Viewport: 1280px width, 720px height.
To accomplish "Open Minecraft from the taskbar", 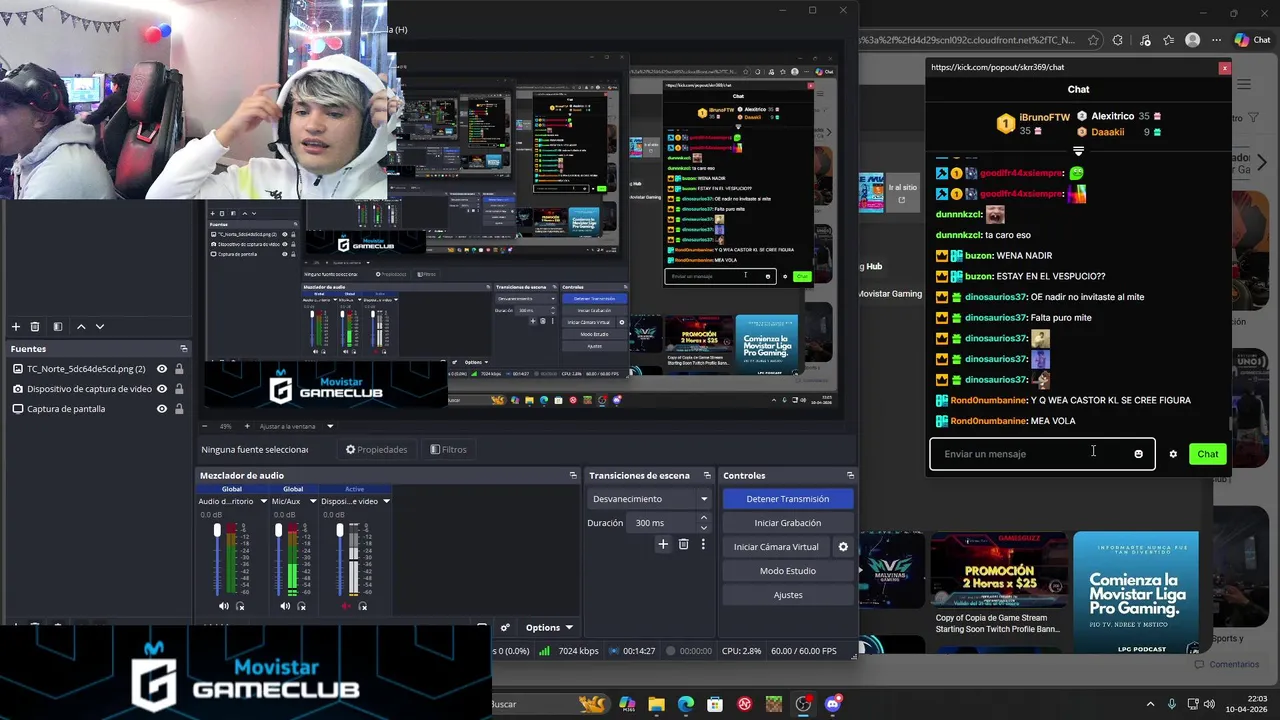I will [x=774, y=704].
